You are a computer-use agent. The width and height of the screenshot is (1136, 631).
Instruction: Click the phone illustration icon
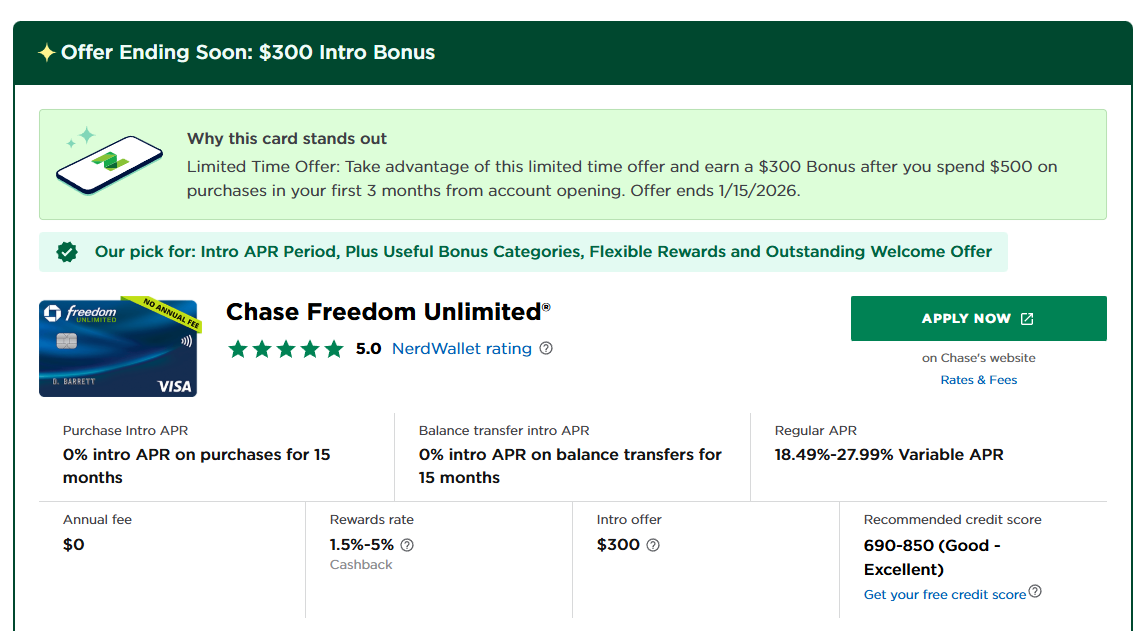(109, 161)
